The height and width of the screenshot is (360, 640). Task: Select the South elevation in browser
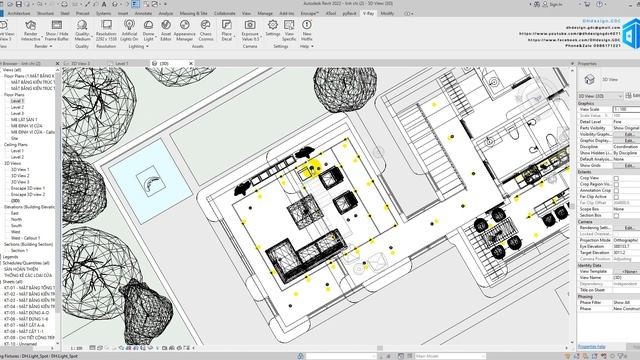tap(16, 225)
